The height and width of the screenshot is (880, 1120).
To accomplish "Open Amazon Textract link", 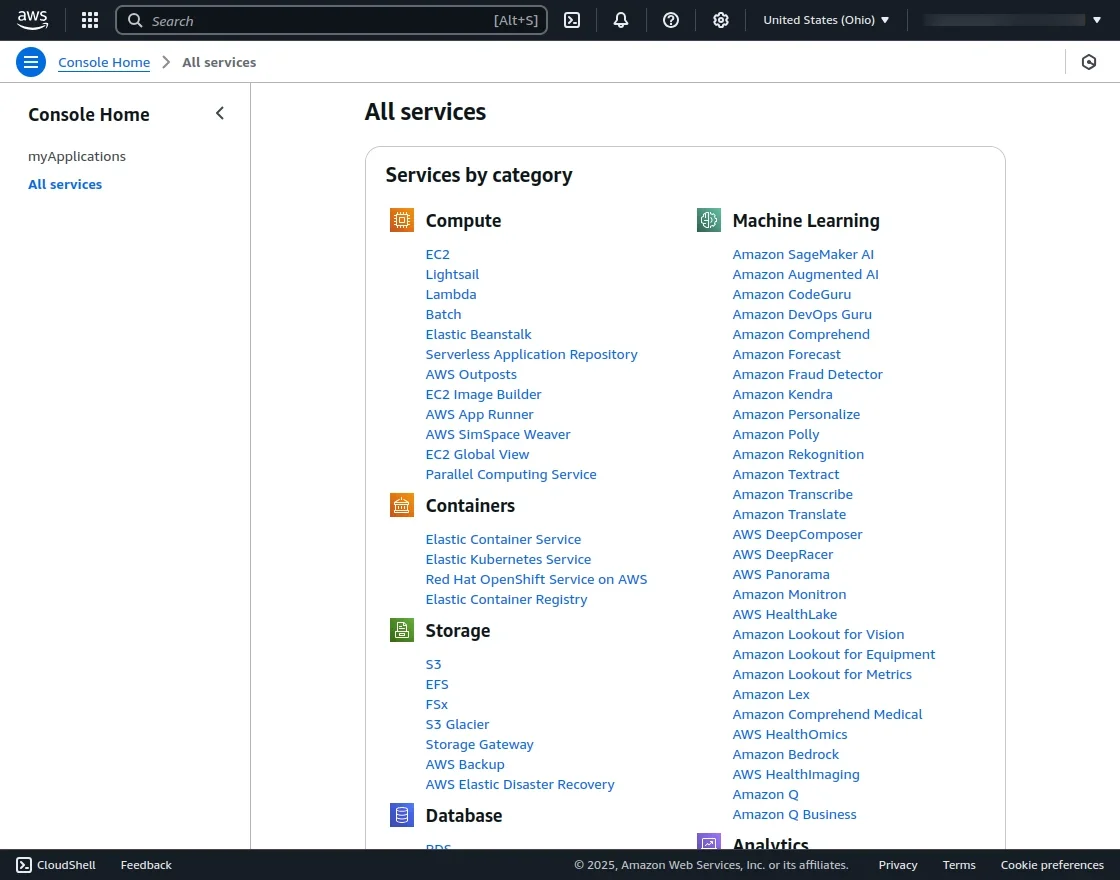I will click(786, 474).
